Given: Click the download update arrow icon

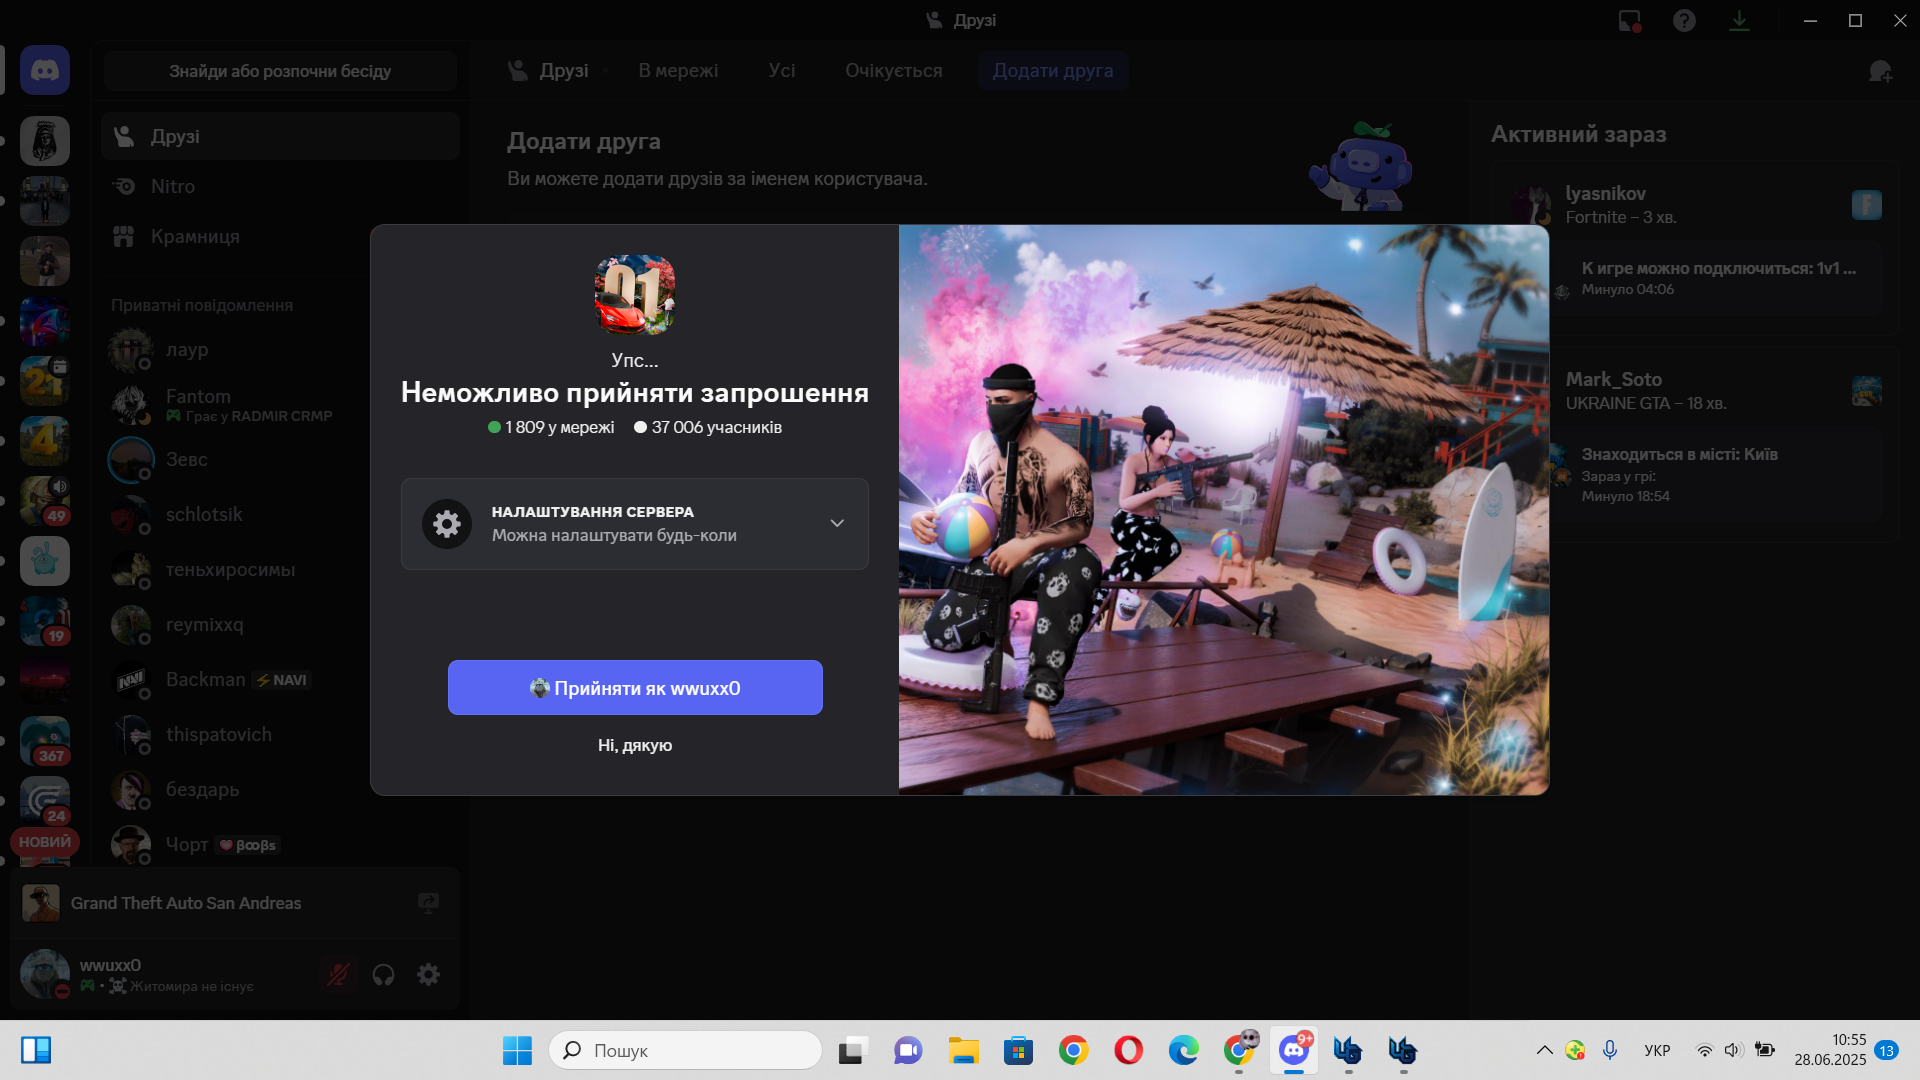Looking at the screenshot, I should 1739,20.
